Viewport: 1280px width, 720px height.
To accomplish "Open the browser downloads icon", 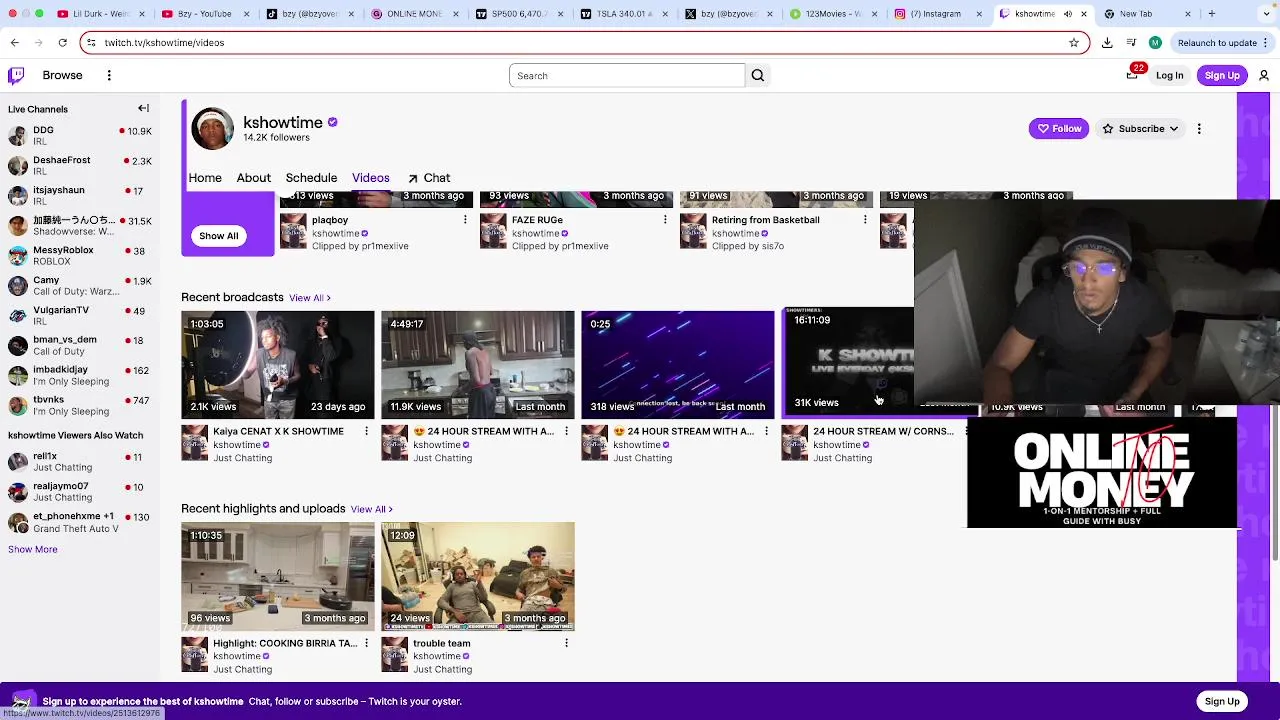I will point(1107,42).
